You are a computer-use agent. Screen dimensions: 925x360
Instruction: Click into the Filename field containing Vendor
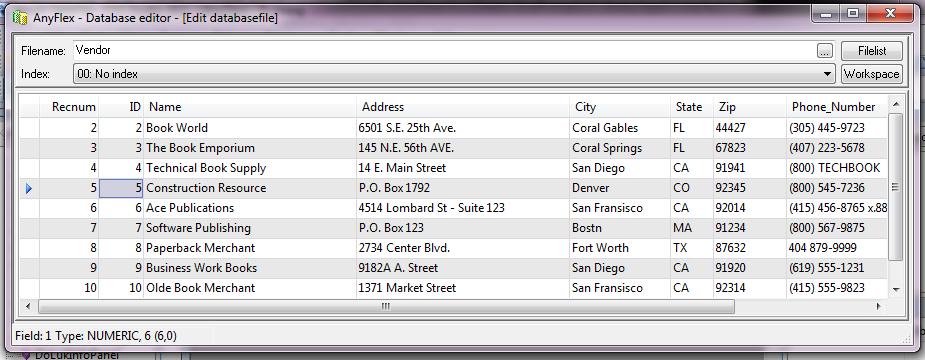[x=444, y=50]
